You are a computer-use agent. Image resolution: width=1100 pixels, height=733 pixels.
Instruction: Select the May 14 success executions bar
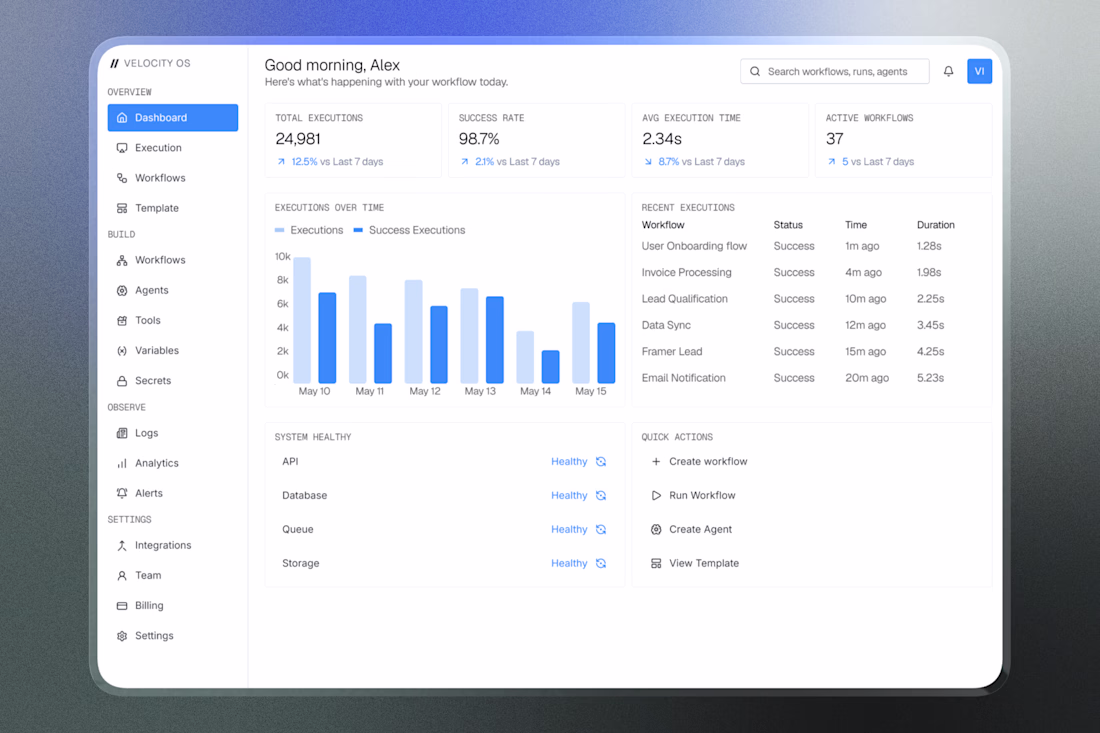[x=551, y=367]
